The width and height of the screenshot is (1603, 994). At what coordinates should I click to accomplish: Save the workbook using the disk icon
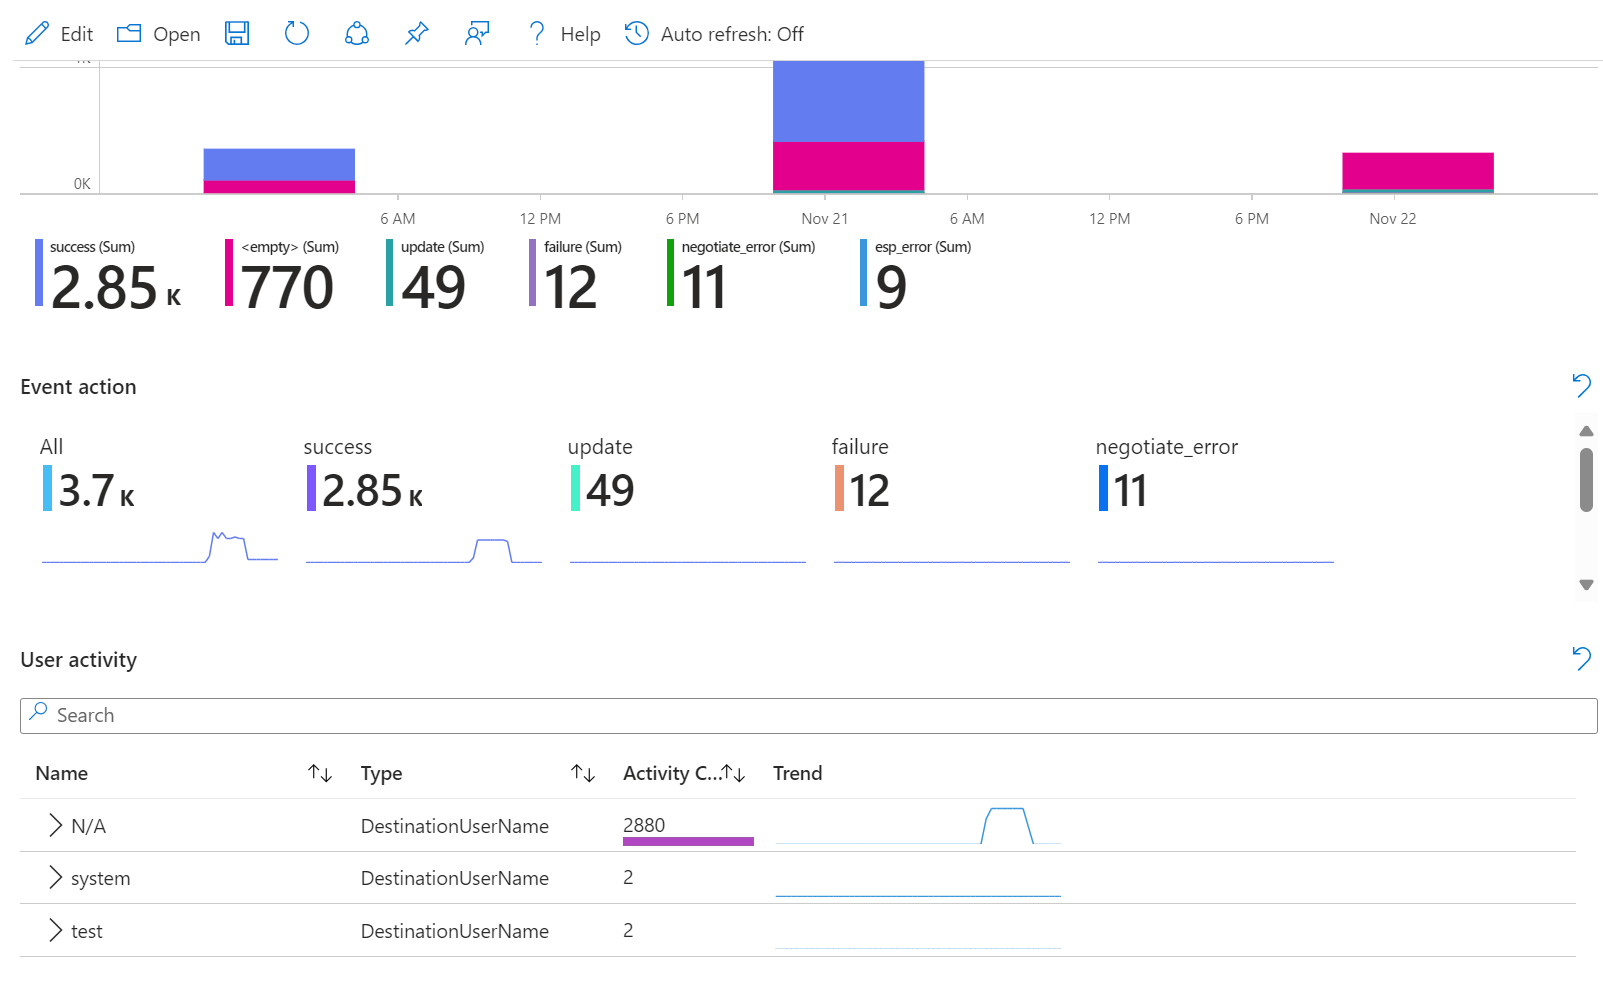point(237,34)
